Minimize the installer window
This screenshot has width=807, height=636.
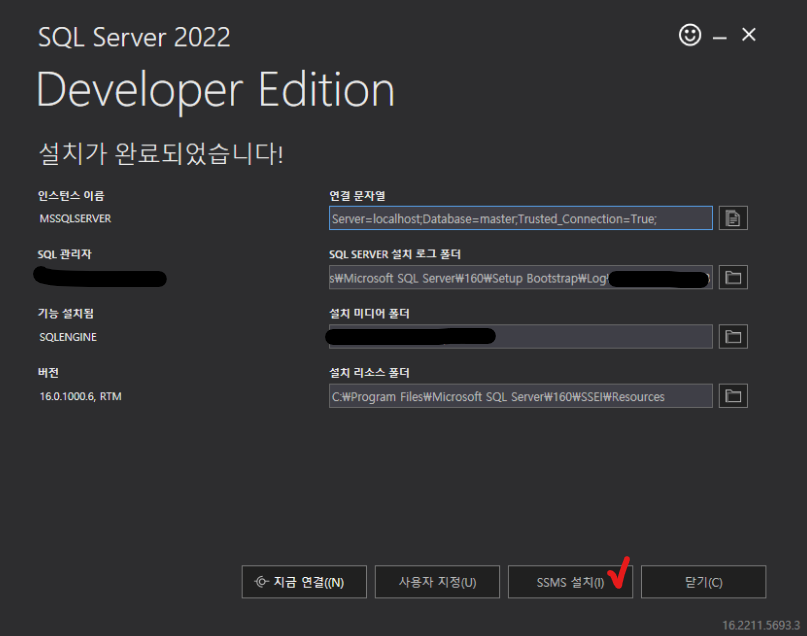[x=720, y=37]
